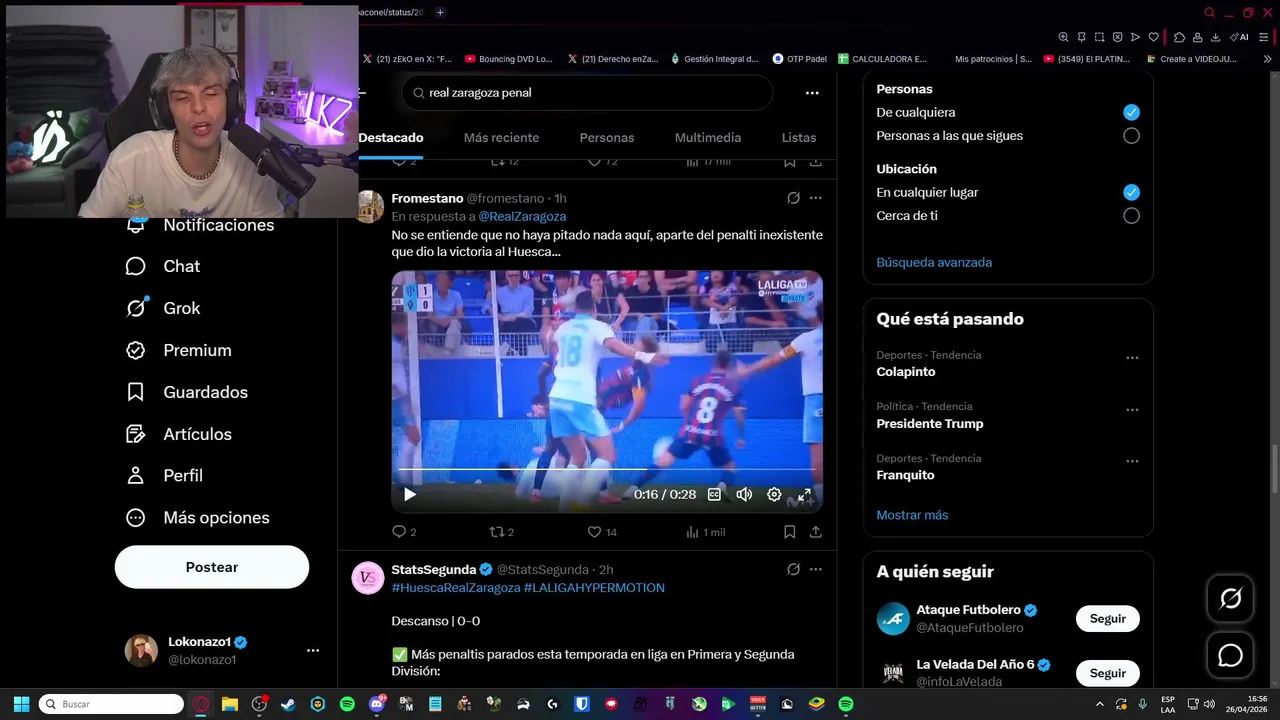
Task: Click Mostrar más under trends
Action: (912, 515)
